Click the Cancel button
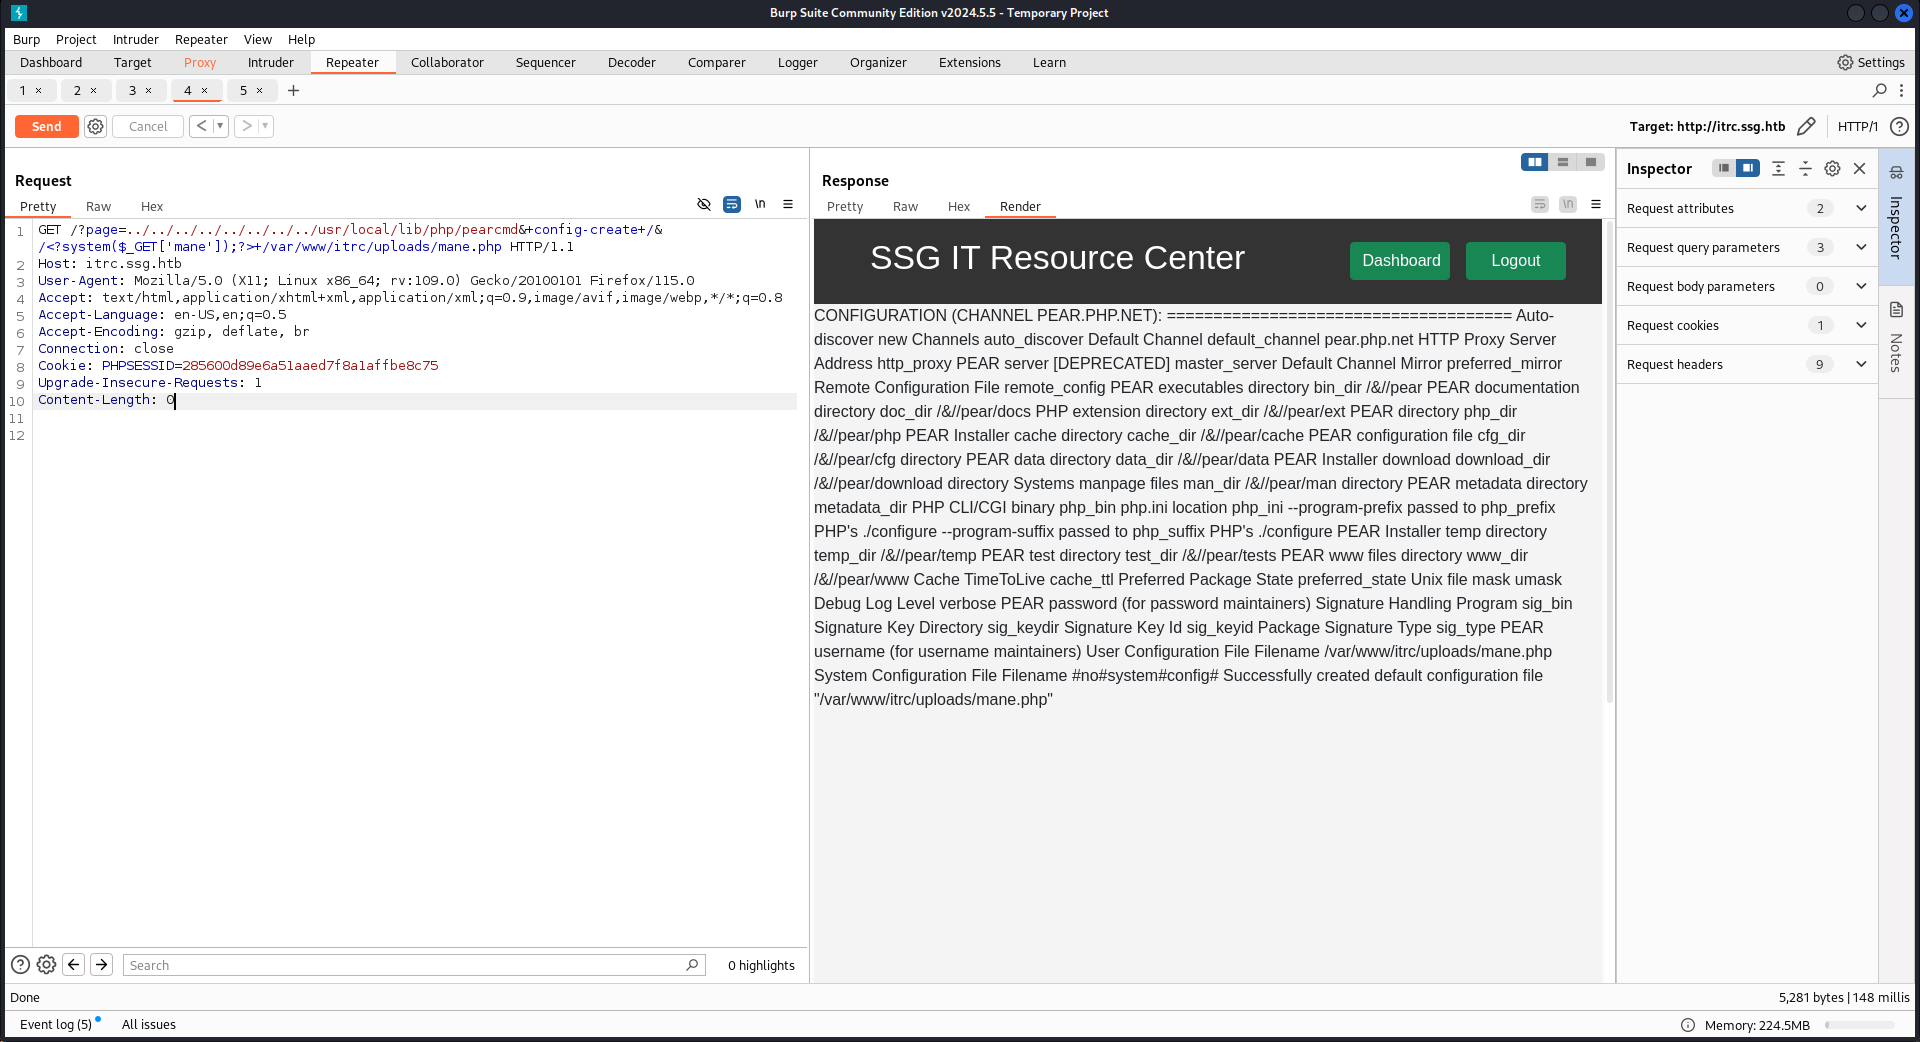This screenshot has width=1920, height=1042. pos(148,126)
